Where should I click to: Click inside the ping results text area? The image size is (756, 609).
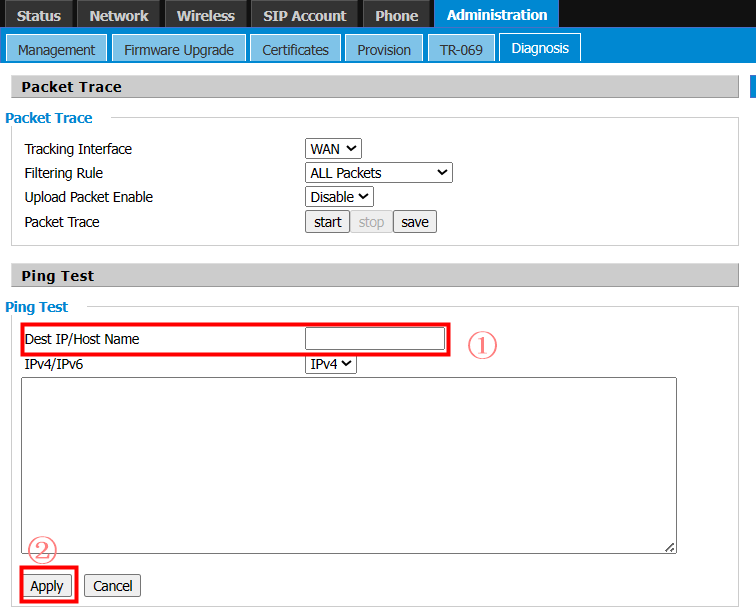[349, 465]
